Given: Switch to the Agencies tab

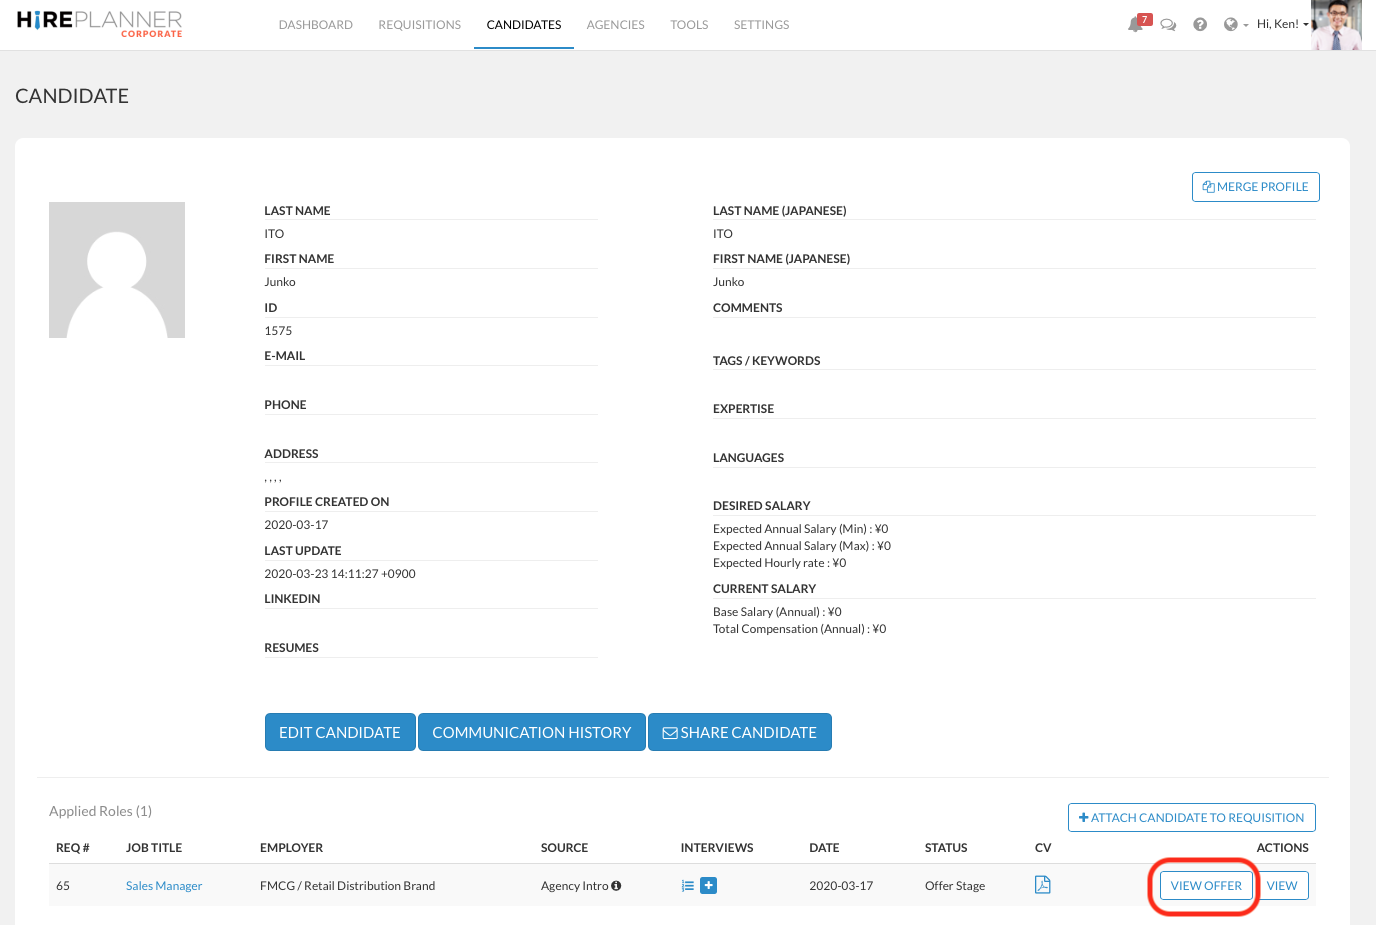Looking at the screenshot, I should click(615, 25).
